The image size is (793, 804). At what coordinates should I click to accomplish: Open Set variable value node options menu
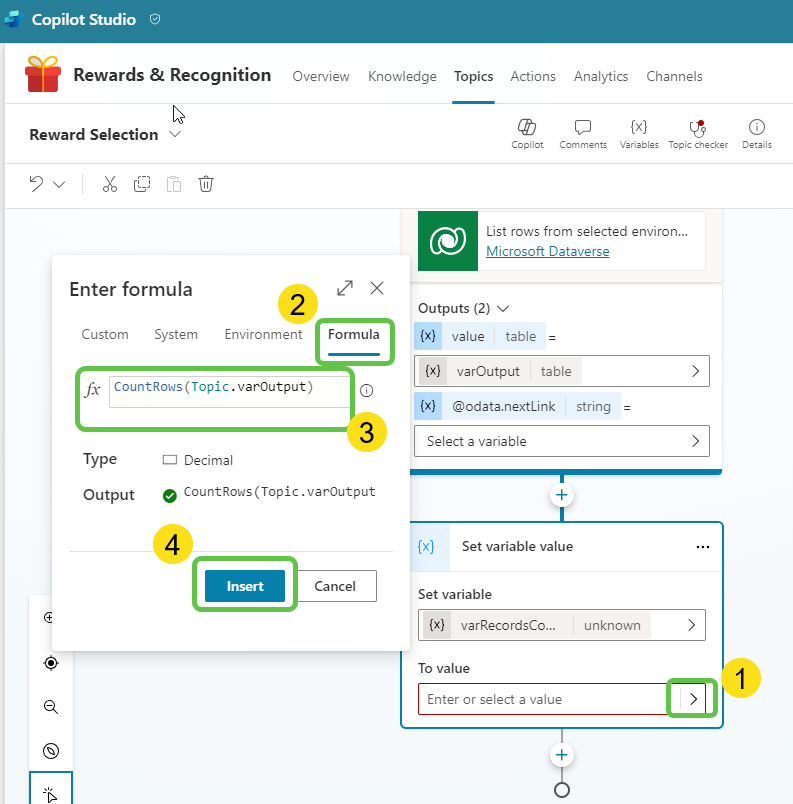click(x=703, y=547)
